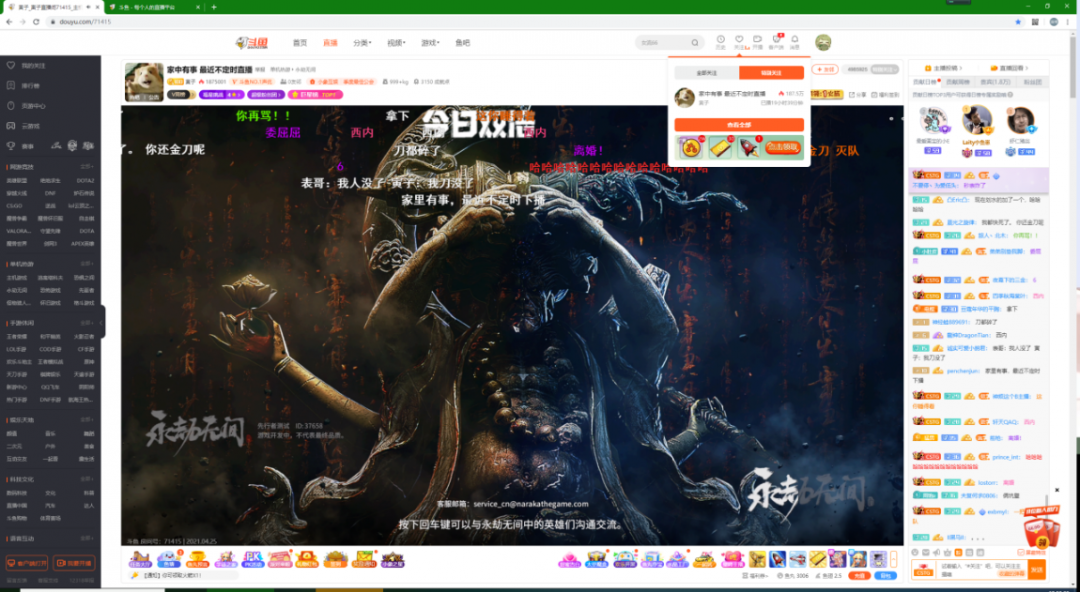Collapse the left sidebar with its edge handle
The height and width of the screenshot is (592, 1080).
click(103, 322)
